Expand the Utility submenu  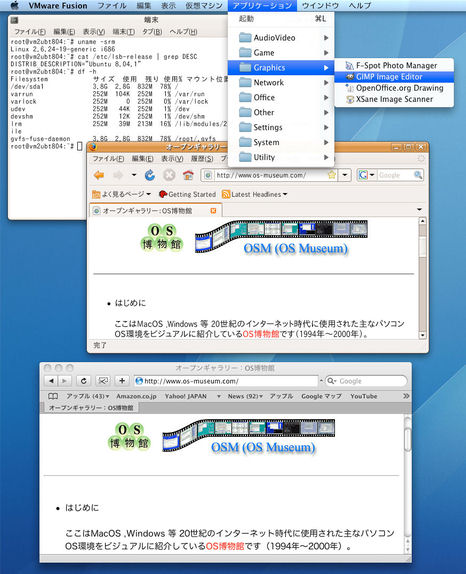click(281, 157)
